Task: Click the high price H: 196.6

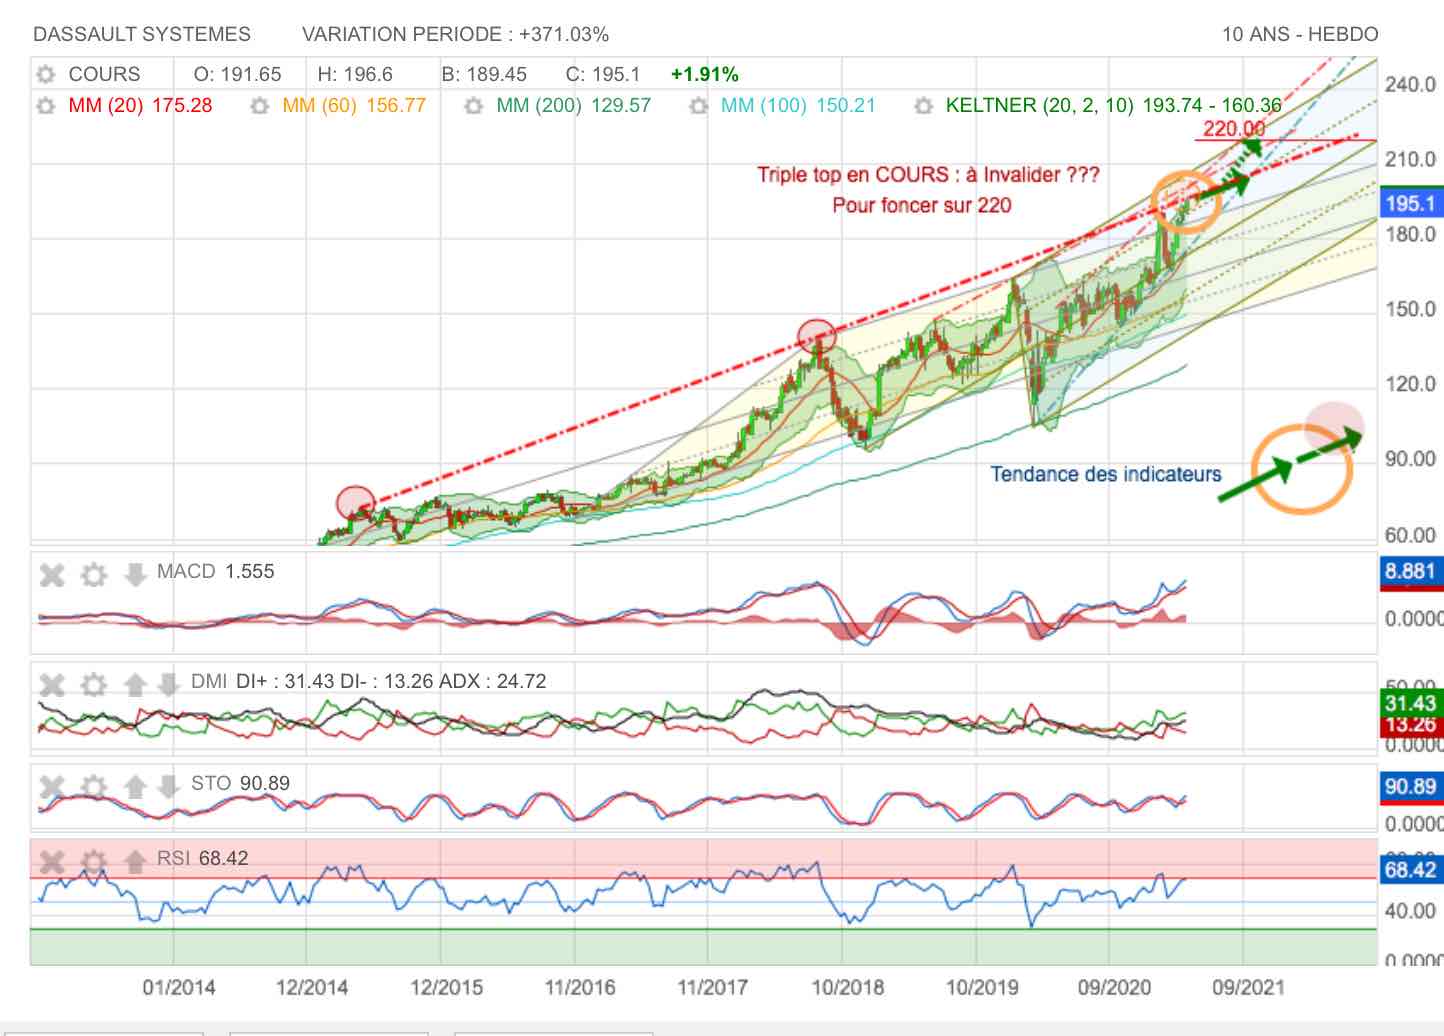Action: tap(355, 75)
